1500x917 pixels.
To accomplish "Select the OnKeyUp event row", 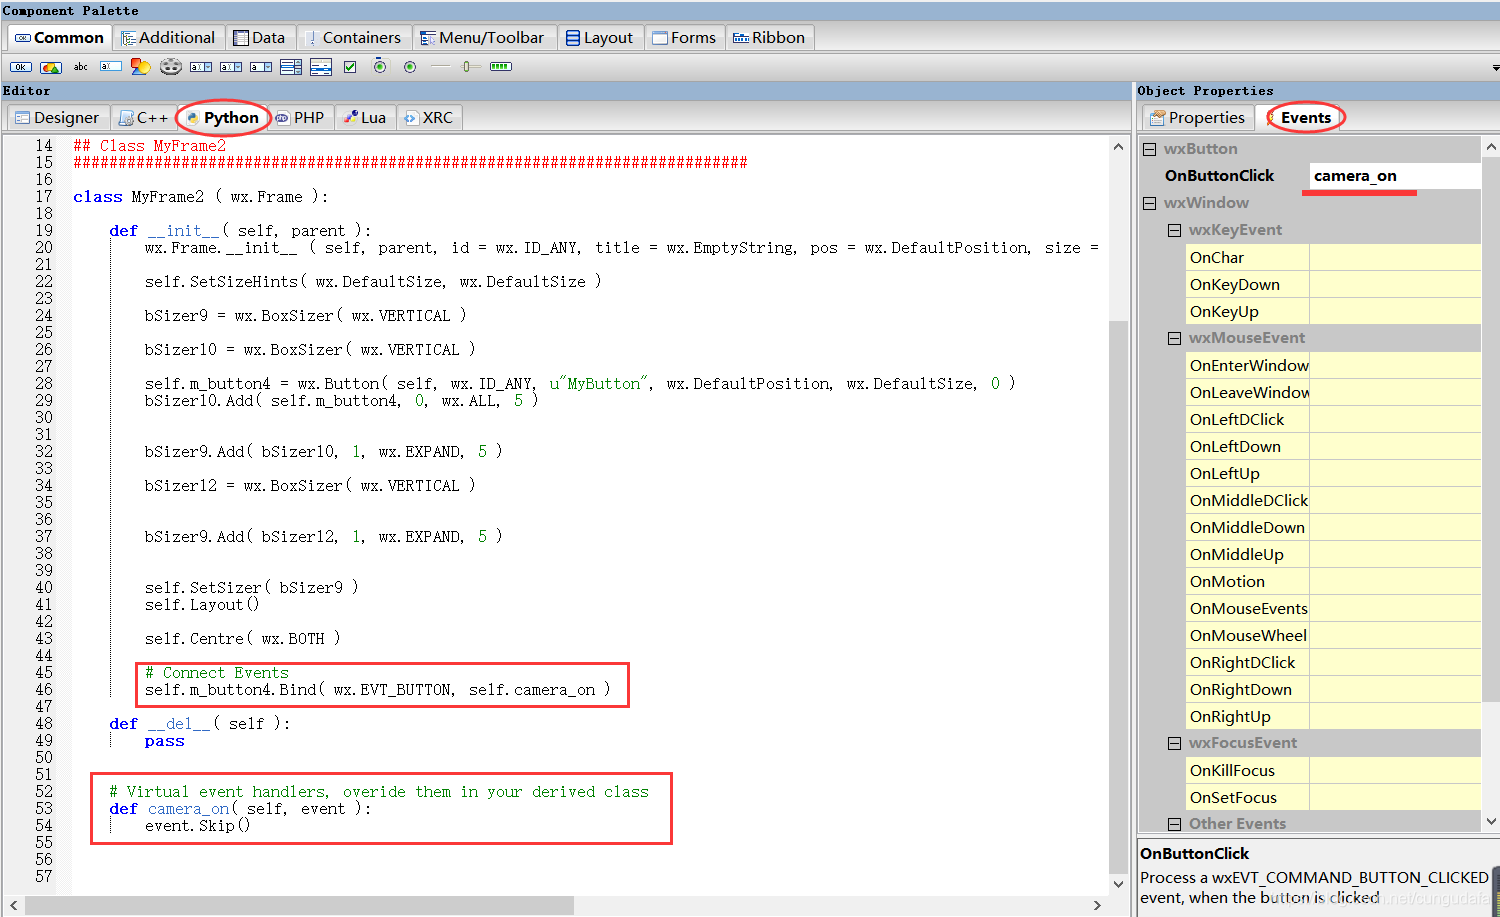I will (1333, 311).
